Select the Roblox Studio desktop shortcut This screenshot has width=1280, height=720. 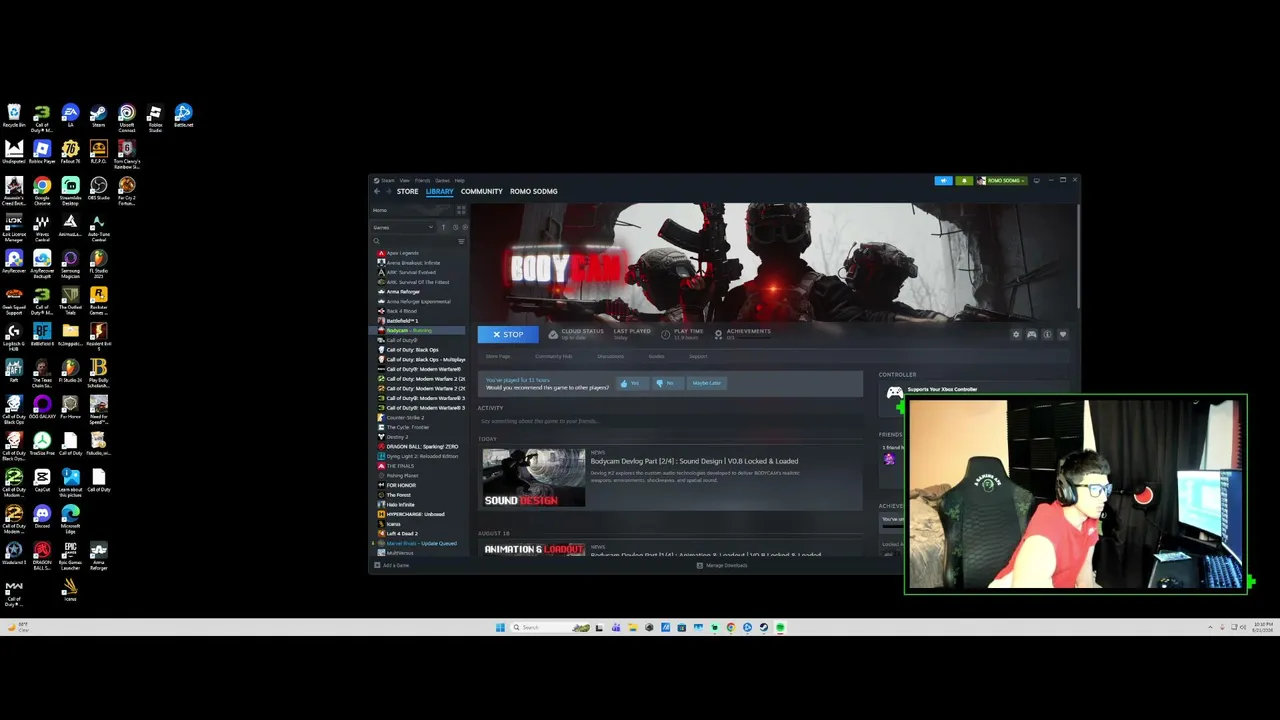155,118
